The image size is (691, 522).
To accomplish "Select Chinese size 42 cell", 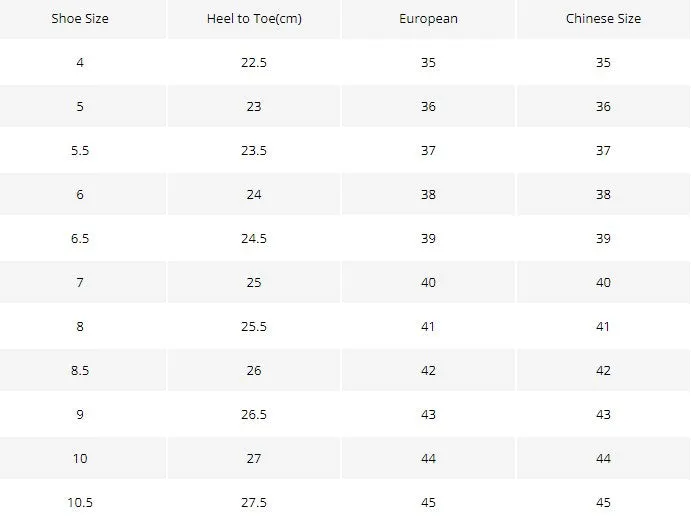I will pos(603,370).
